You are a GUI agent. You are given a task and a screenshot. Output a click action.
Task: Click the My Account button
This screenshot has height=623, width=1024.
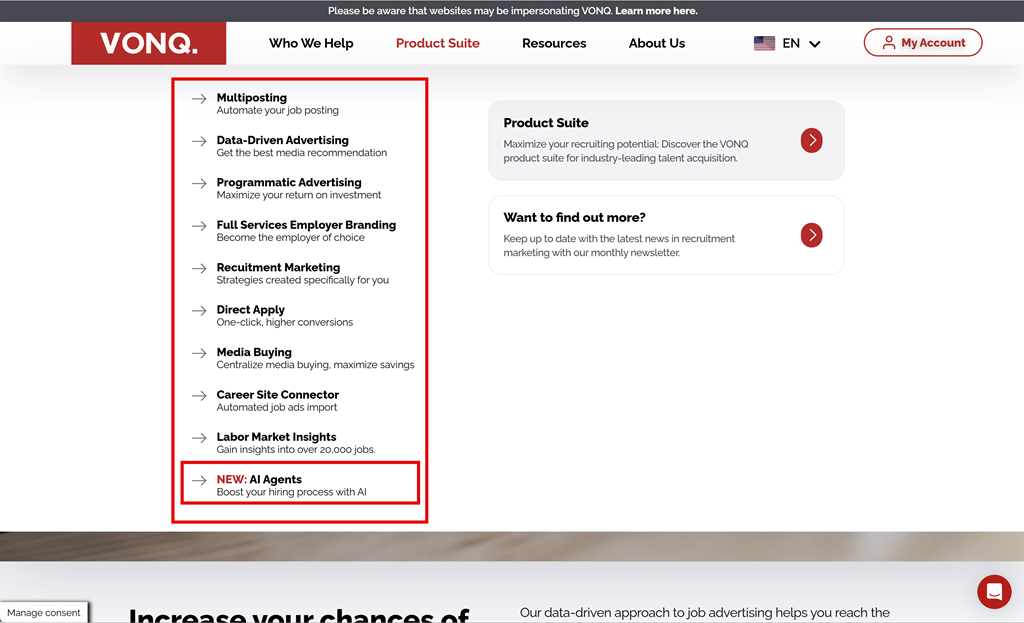[923, 42]
